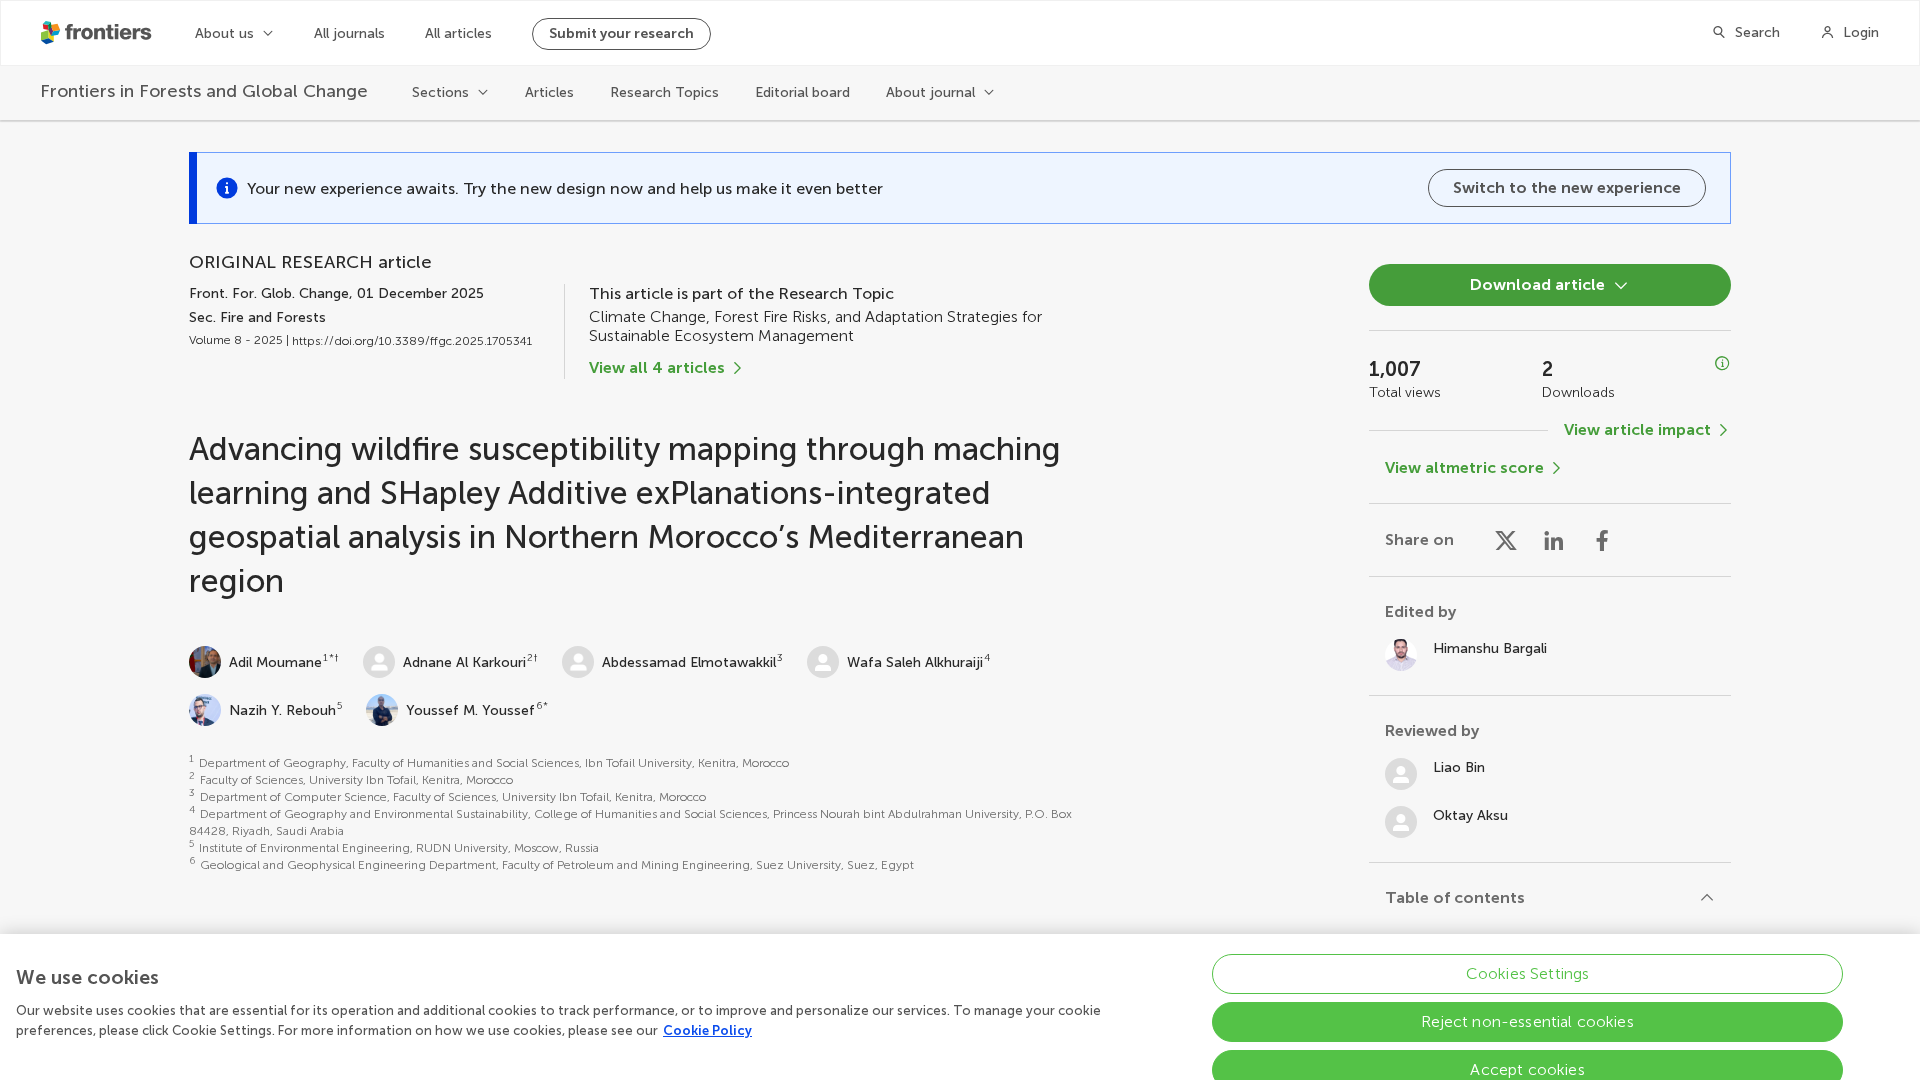
Task: Click the Frontiers logo
Action: tap(96, 33)
